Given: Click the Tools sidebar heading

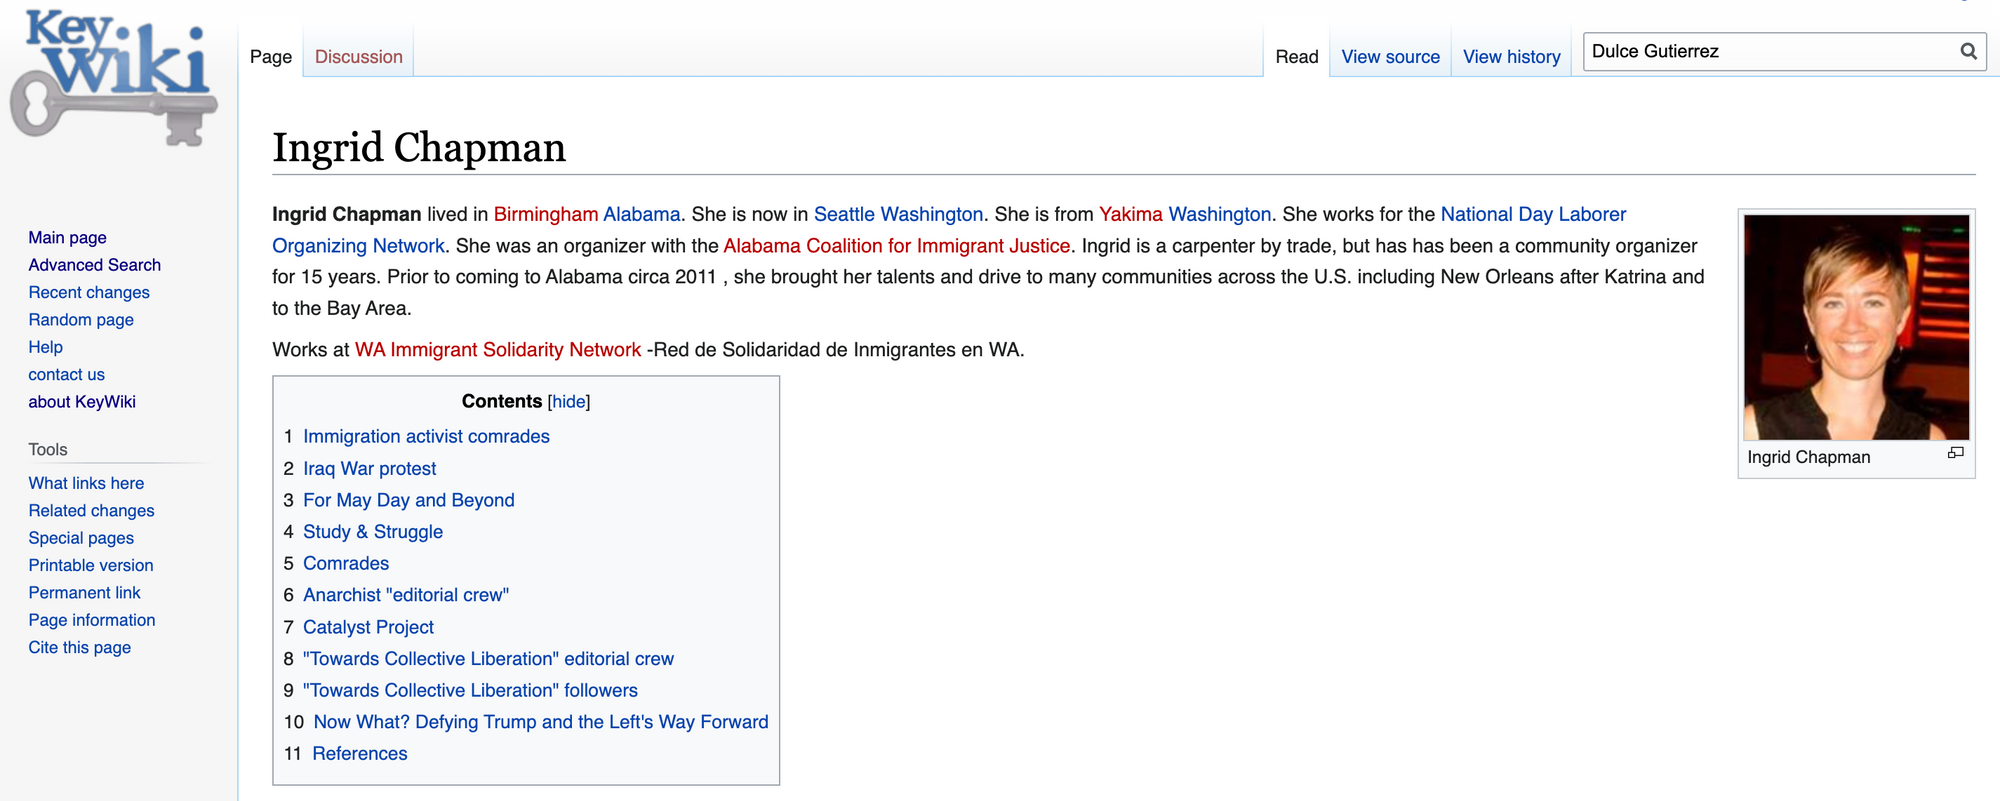Looking at the screenshot, I should [48, 450].
